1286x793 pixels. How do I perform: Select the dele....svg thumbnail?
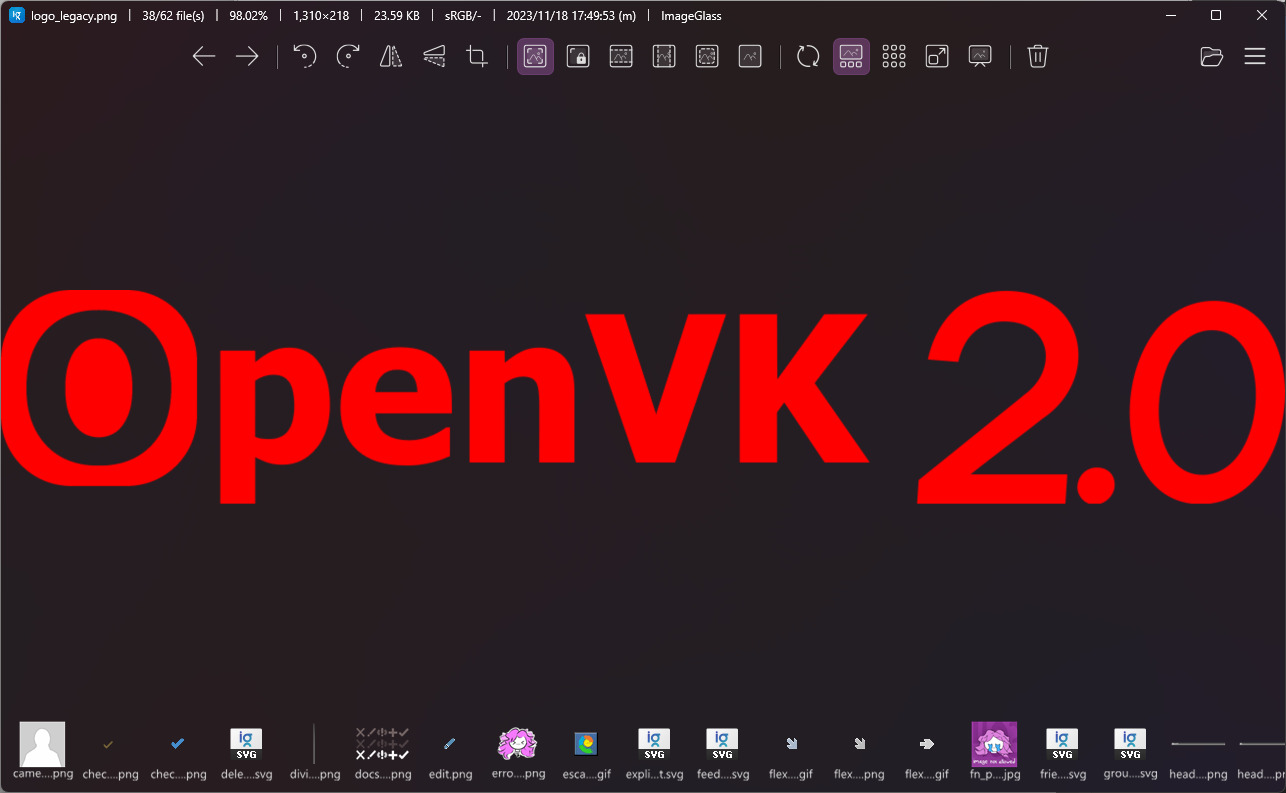coord(246,750)
